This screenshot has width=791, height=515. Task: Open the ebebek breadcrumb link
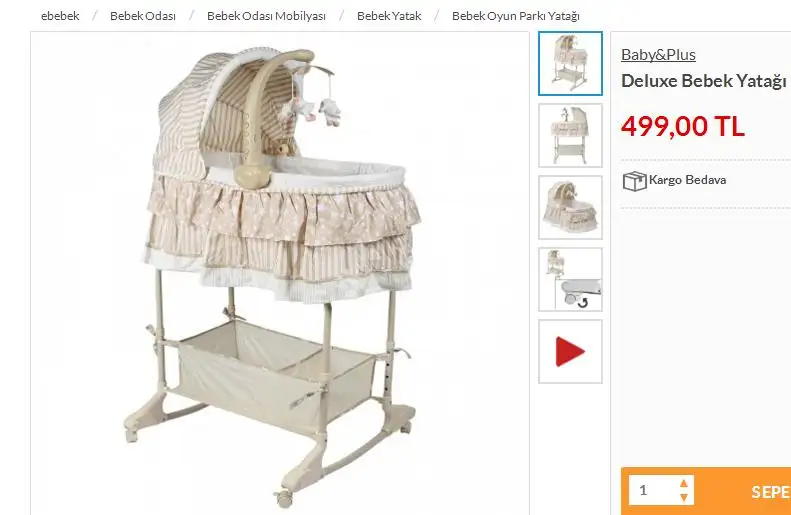[x=60, y=16]
